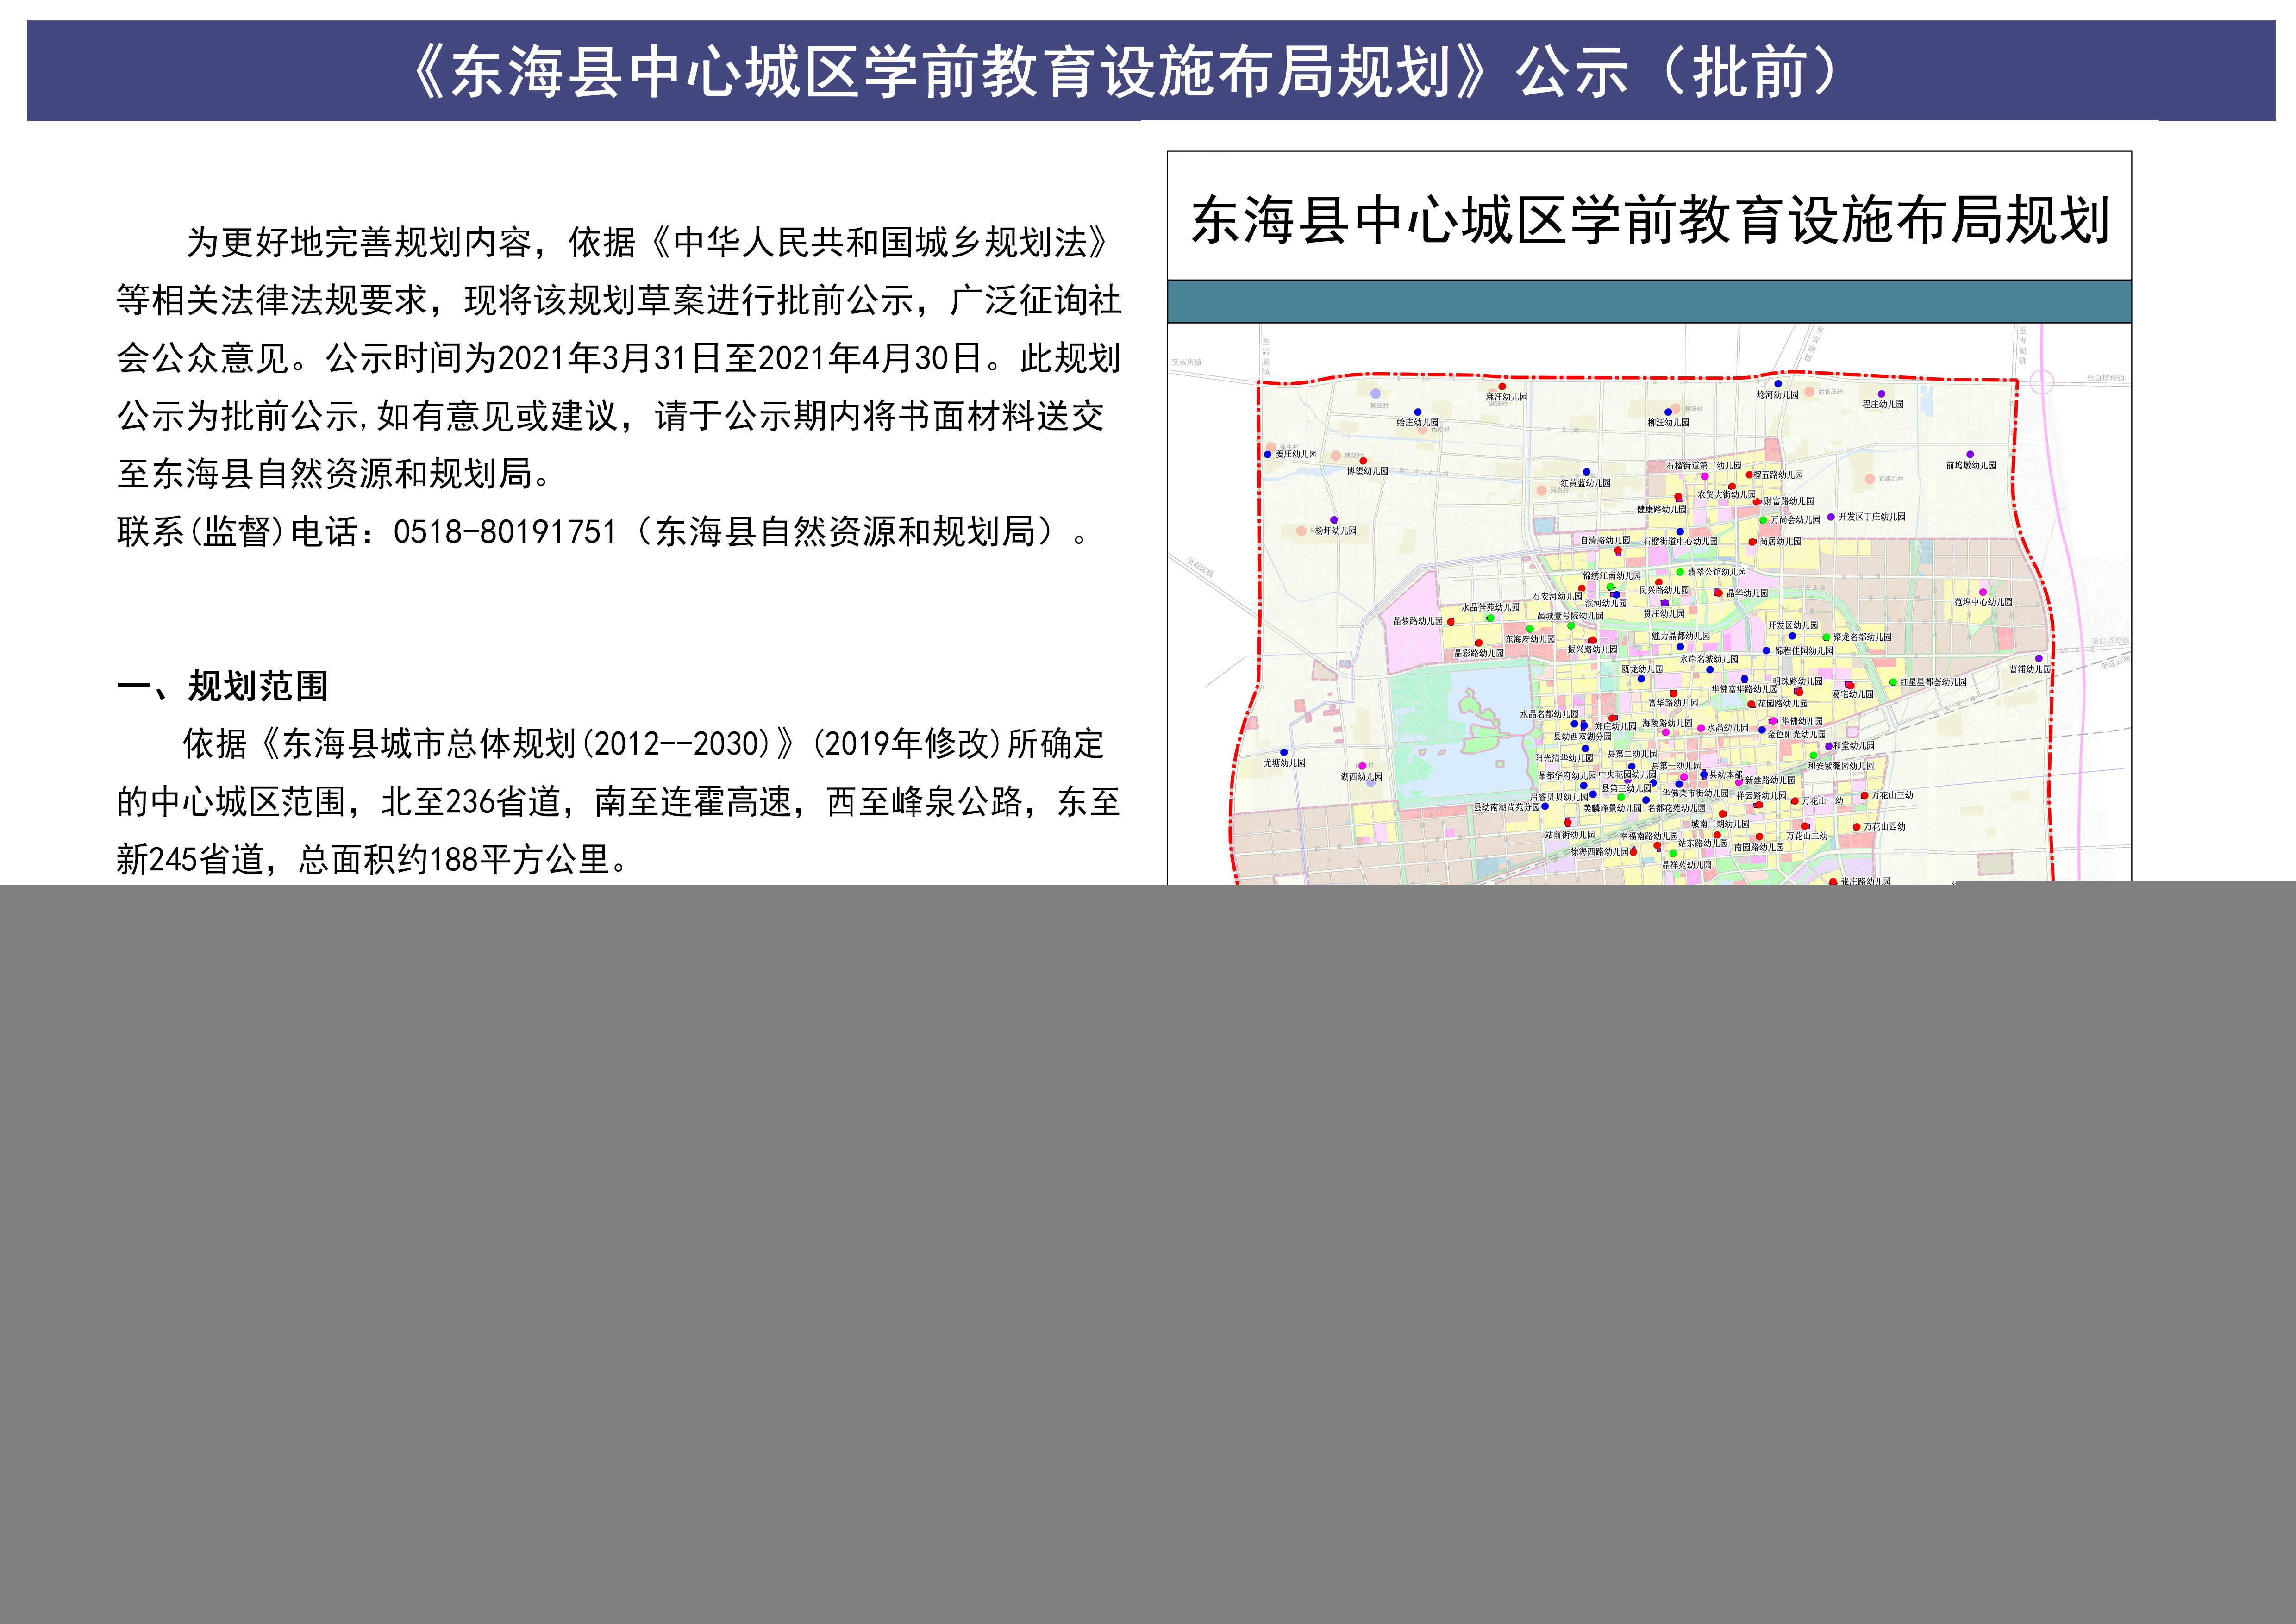Click the 水晶名都幼儿园 map label
2296x1624 pixels.
coord(1549,715)
